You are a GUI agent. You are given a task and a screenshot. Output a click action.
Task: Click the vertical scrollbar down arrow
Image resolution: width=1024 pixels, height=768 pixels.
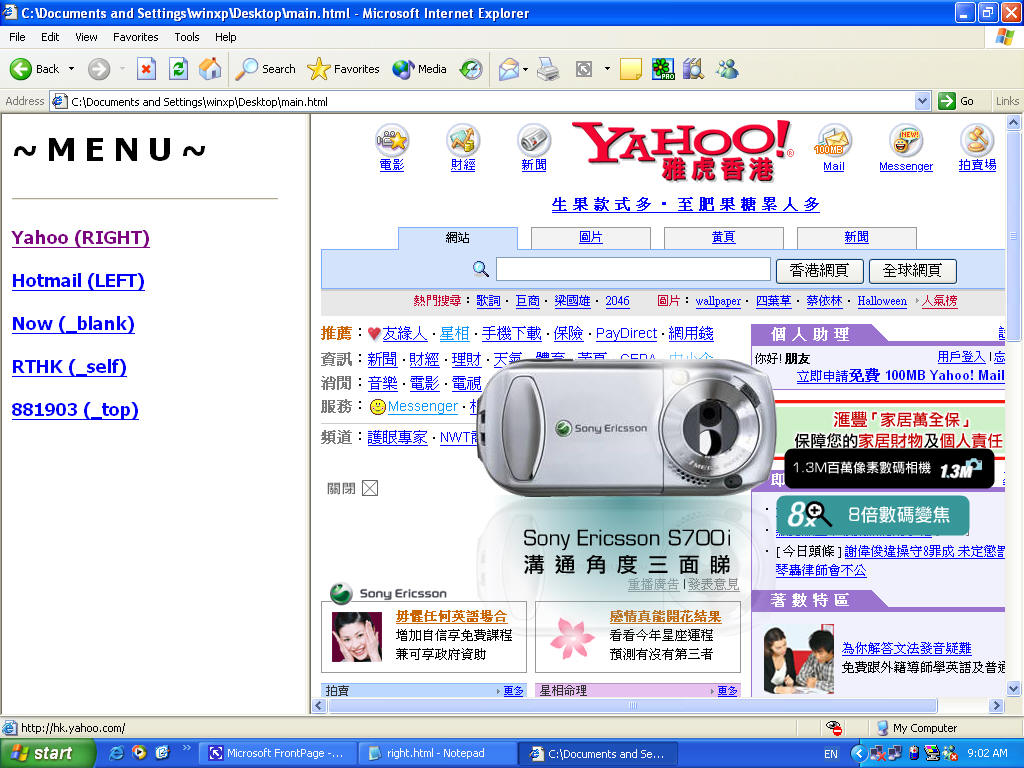pyautogui.click(x=1014, y=688)
